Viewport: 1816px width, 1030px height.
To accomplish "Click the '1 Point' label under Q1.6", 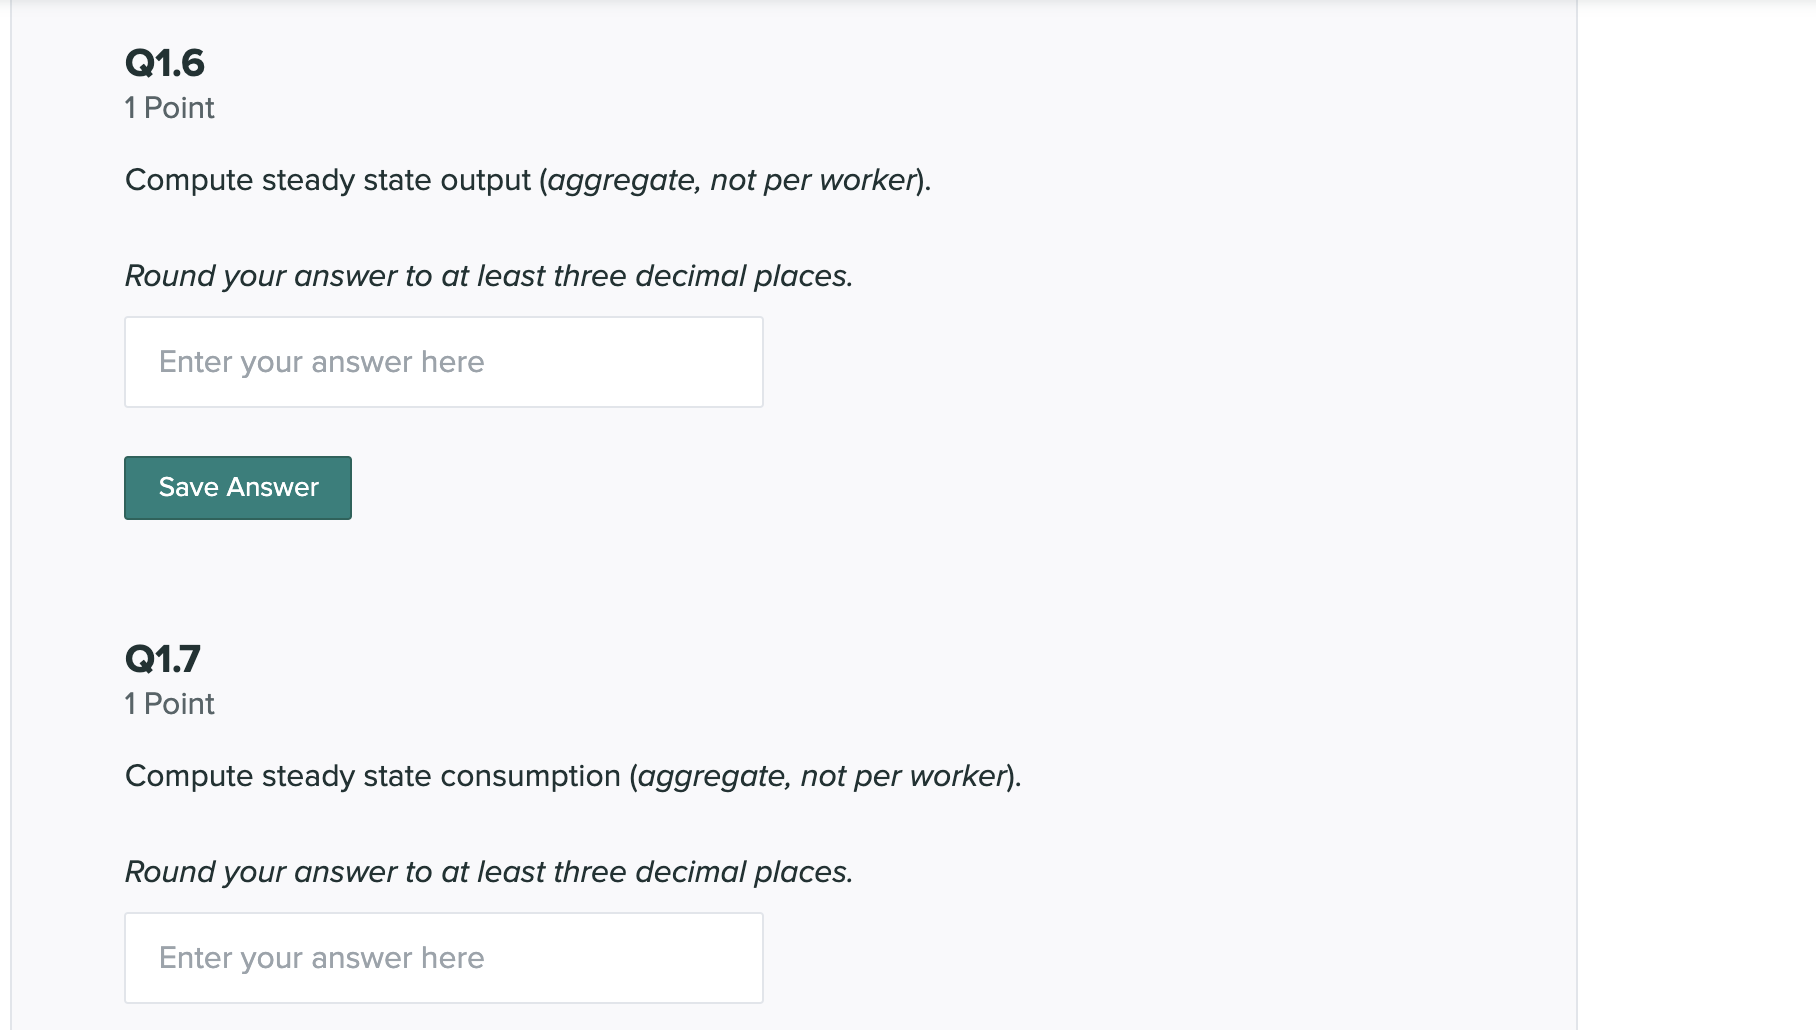I will pyautogui.click(x=168, y=107).
